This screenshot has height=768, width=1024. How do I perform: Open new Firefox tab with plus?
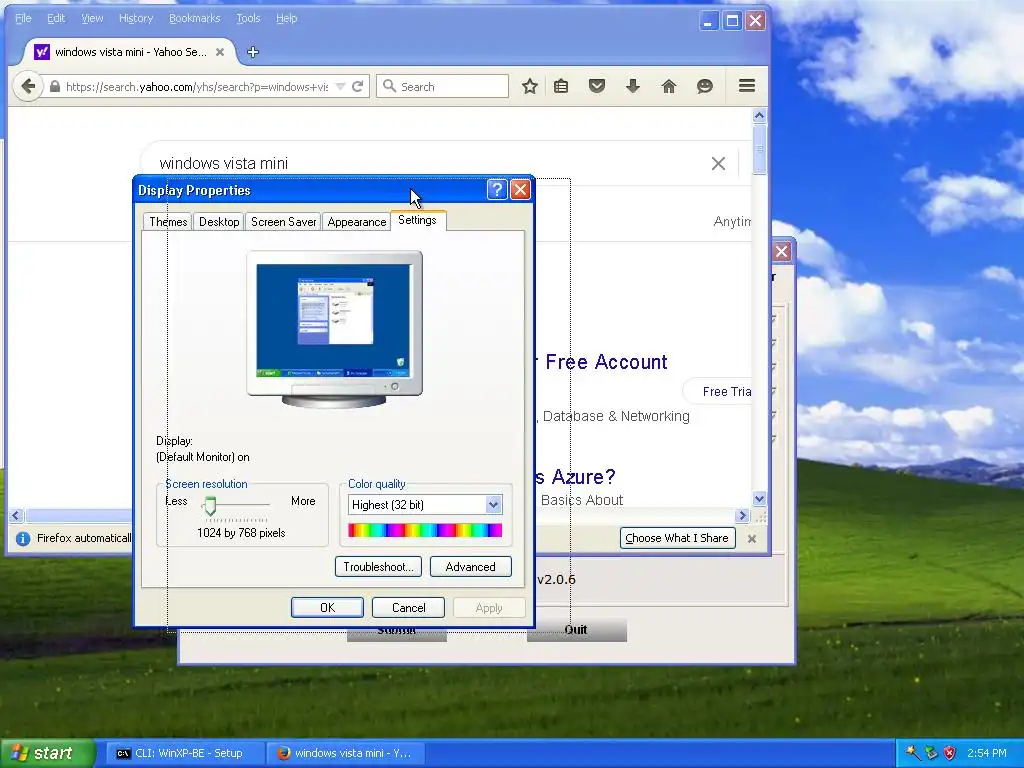point(253,52)
